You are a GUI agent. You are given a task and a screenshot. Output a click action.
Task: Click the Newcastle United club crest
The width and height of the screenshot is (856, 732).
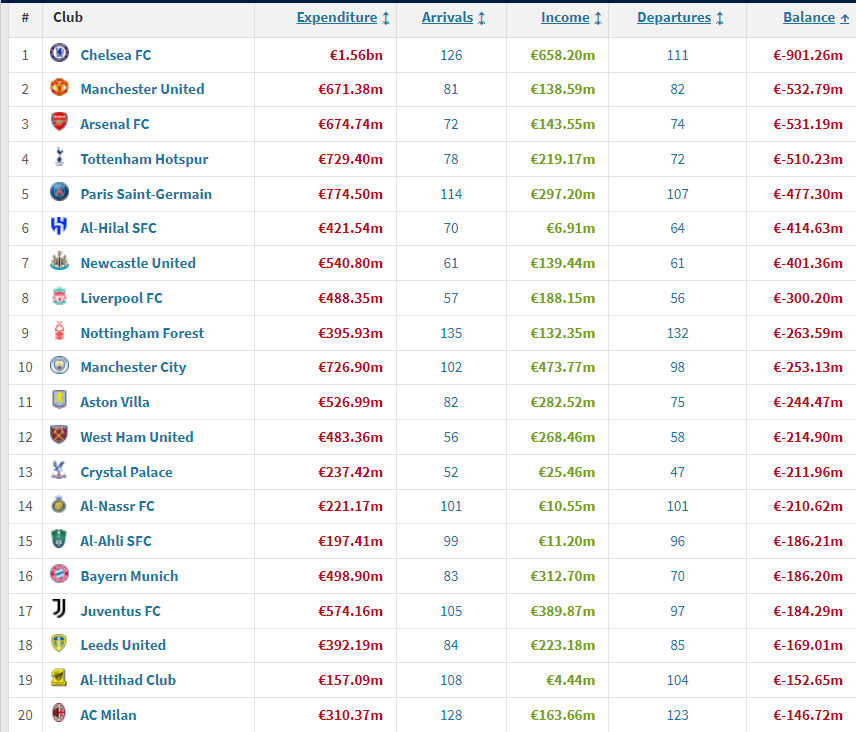[x=59, y=261]
